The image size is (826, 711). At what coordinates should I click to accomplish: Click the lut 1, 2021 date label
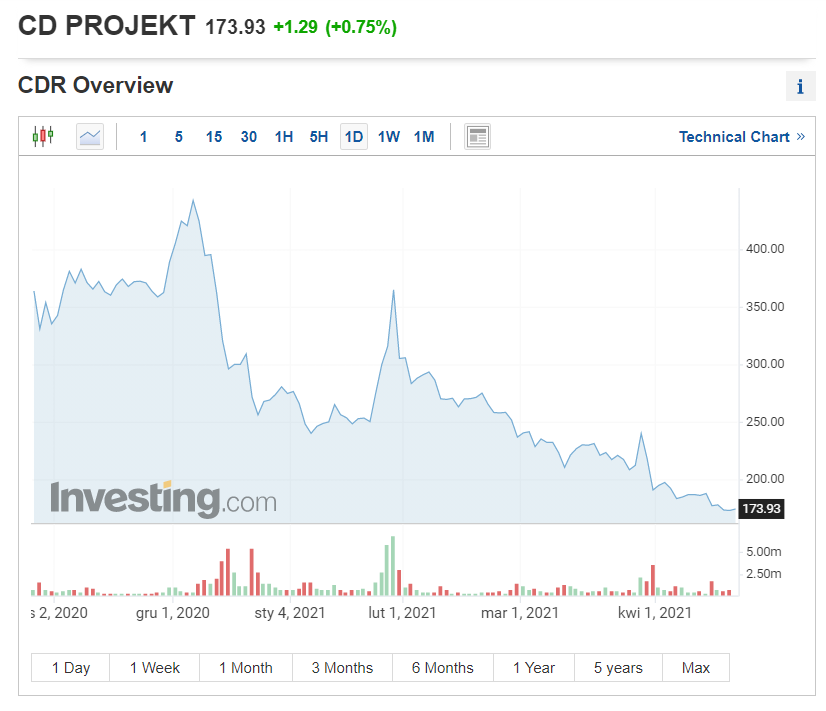(402, 613)
